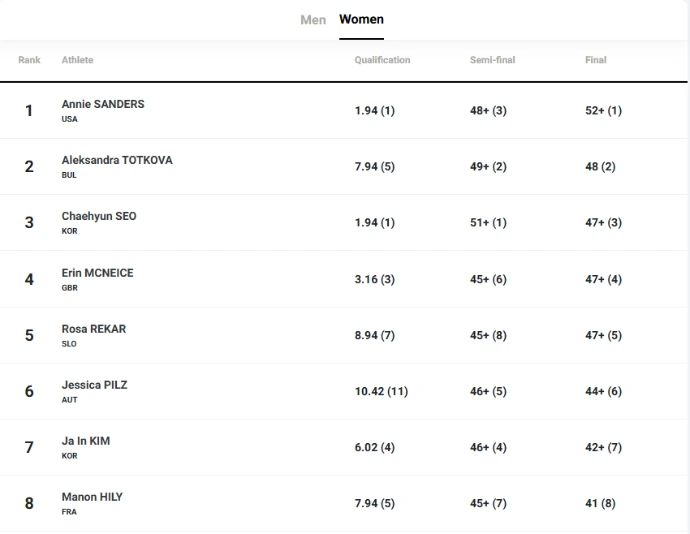The height and width of the screenshot is (534, 690).
Task: Select final score 52+ (1)
Action: (603, 110)
